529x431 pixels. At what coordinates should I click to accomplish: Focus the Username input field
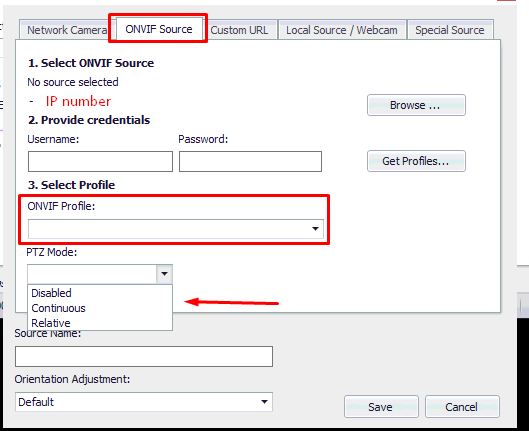tap(101, 162)
